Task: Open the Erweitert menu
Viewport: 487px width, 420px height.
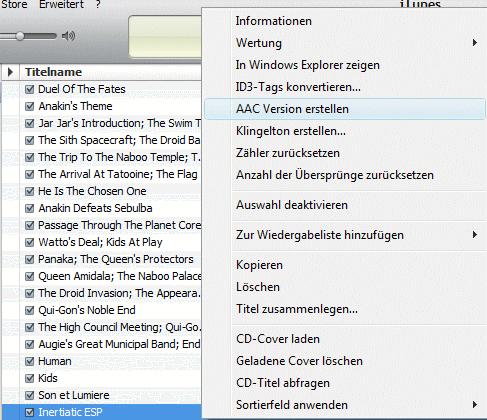Action: (x=61, y=5)
